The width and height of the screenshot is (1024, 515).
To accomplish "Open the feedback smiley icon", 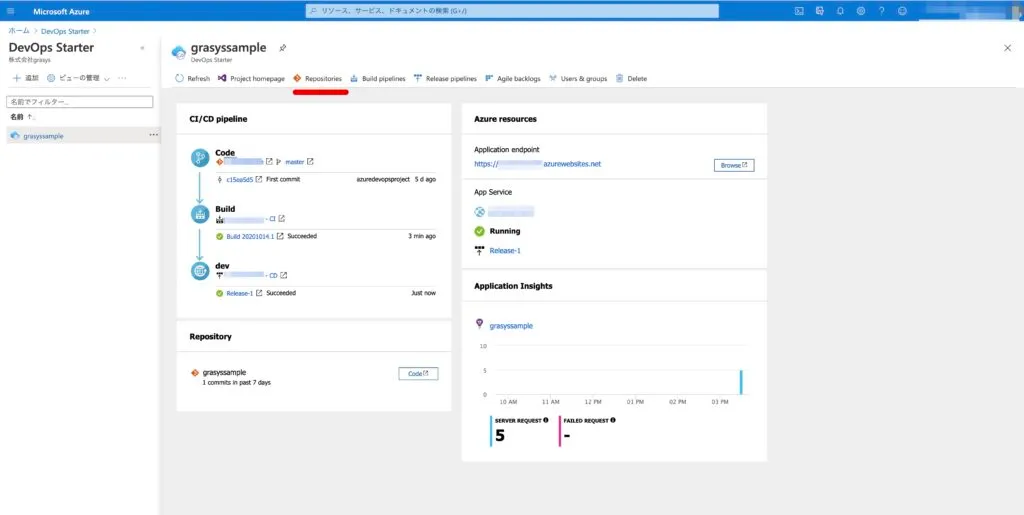I will [903, 11].
